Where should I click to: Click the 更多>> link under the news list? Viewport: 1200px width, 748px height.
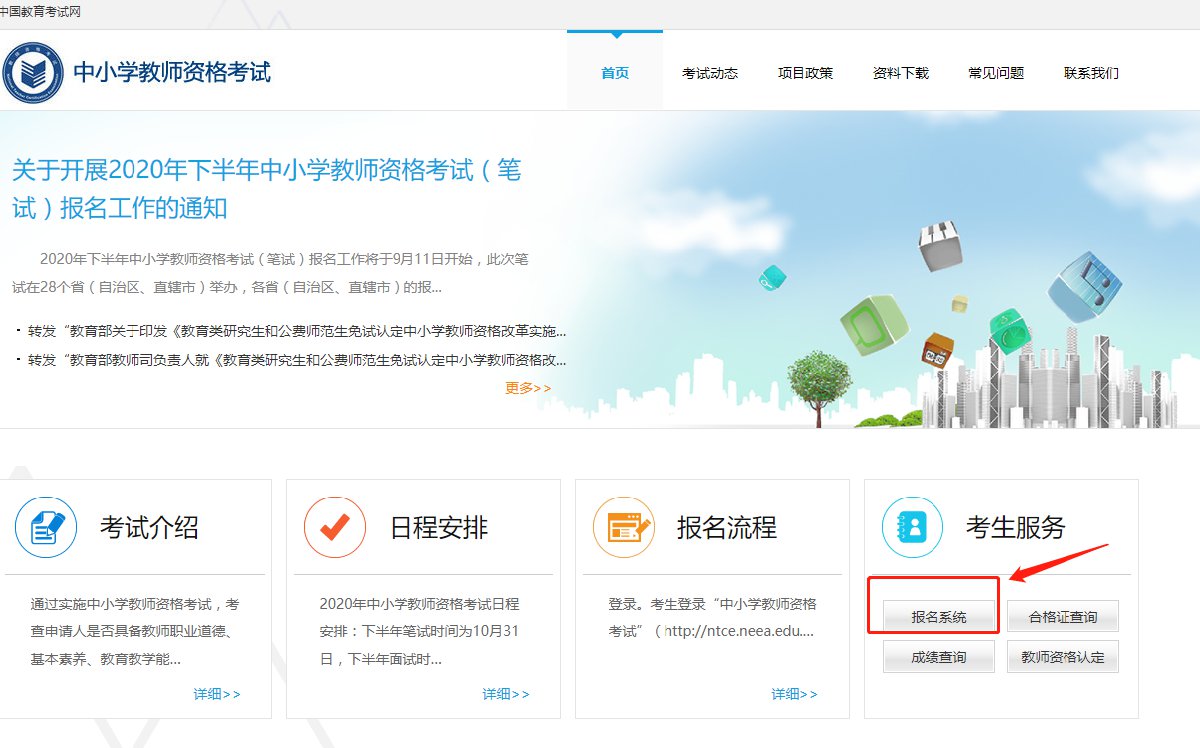click(528, 388)
